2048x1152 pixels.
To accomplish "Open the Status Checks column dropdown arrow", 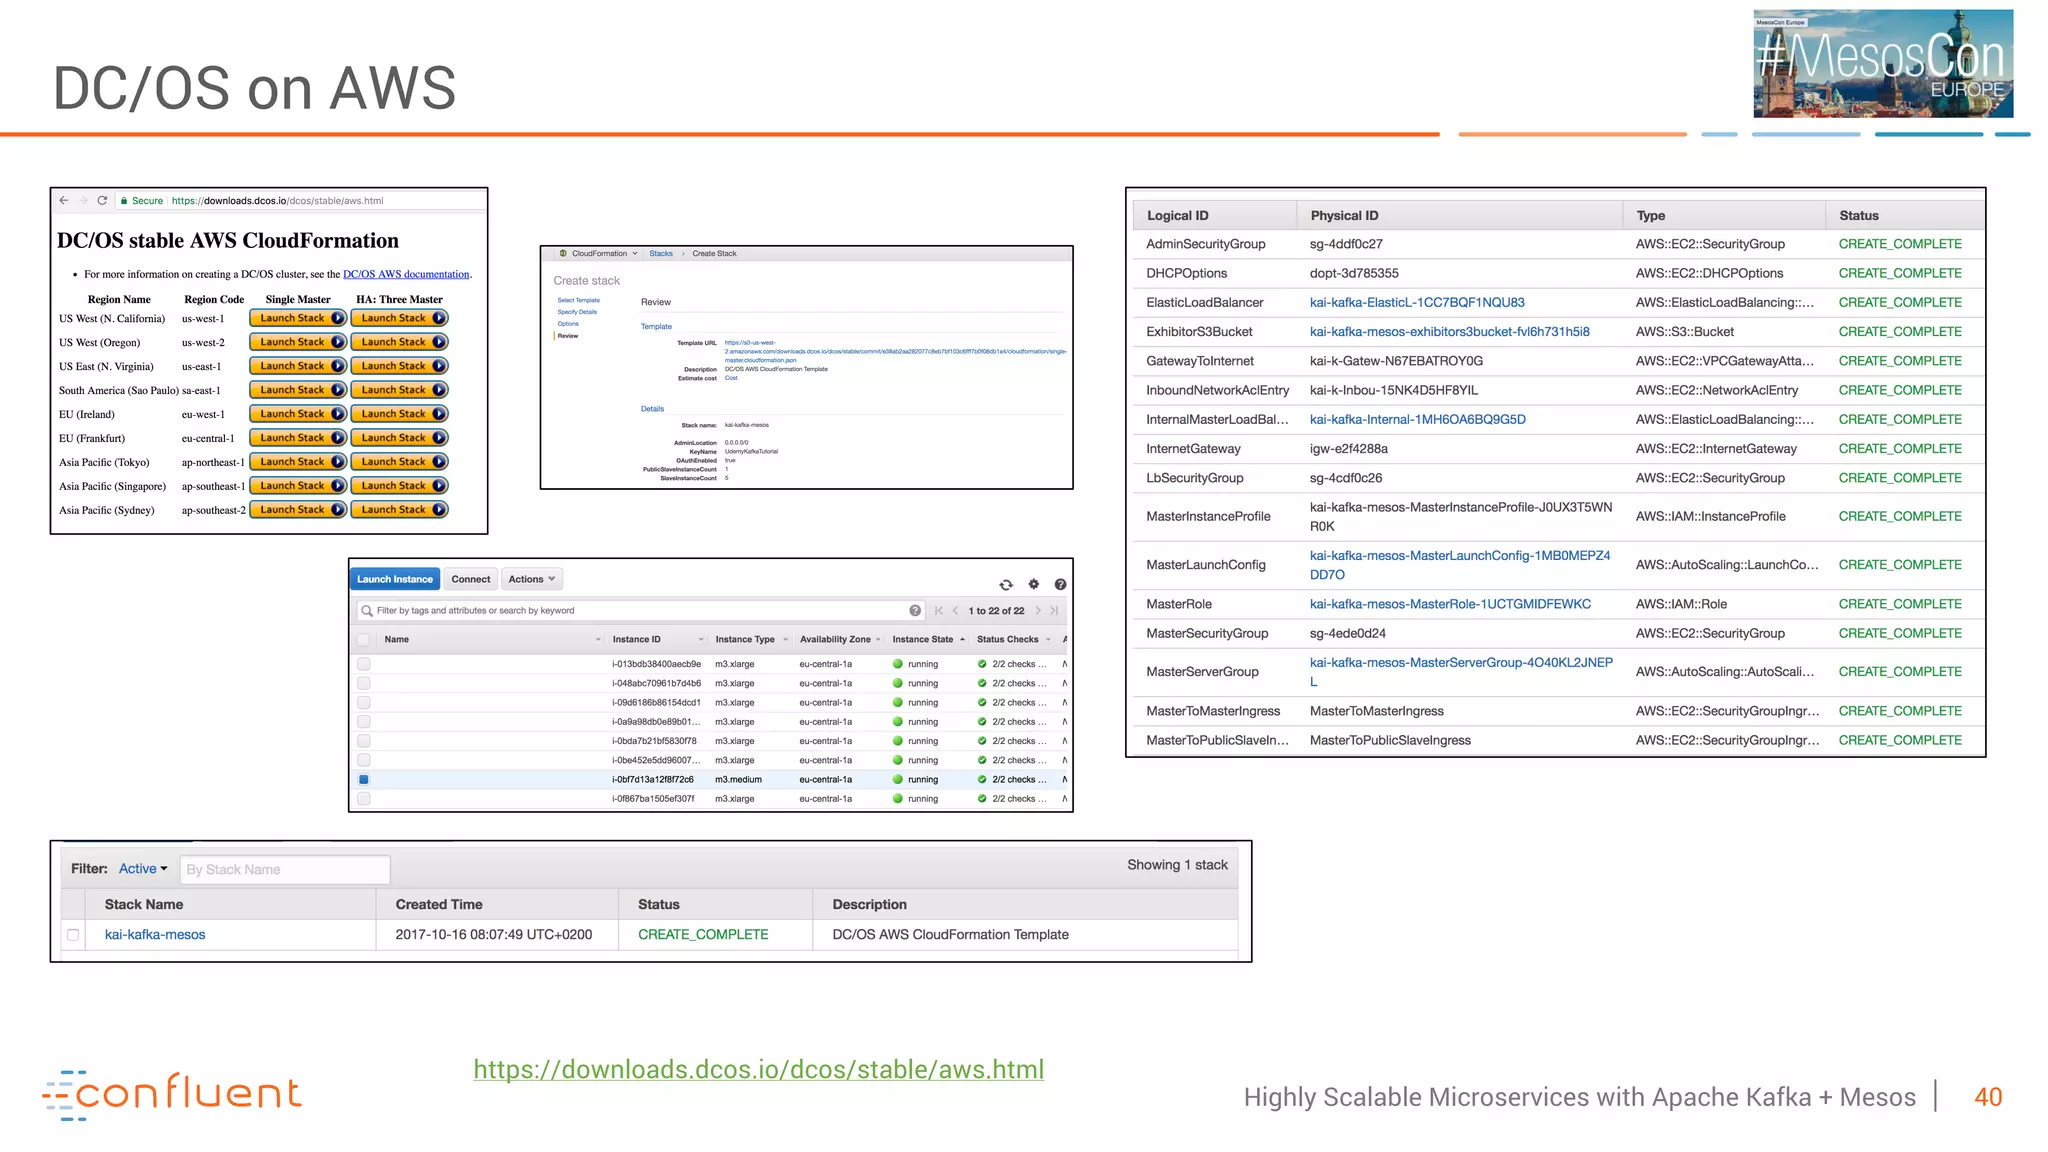I will pos(1048,640).
